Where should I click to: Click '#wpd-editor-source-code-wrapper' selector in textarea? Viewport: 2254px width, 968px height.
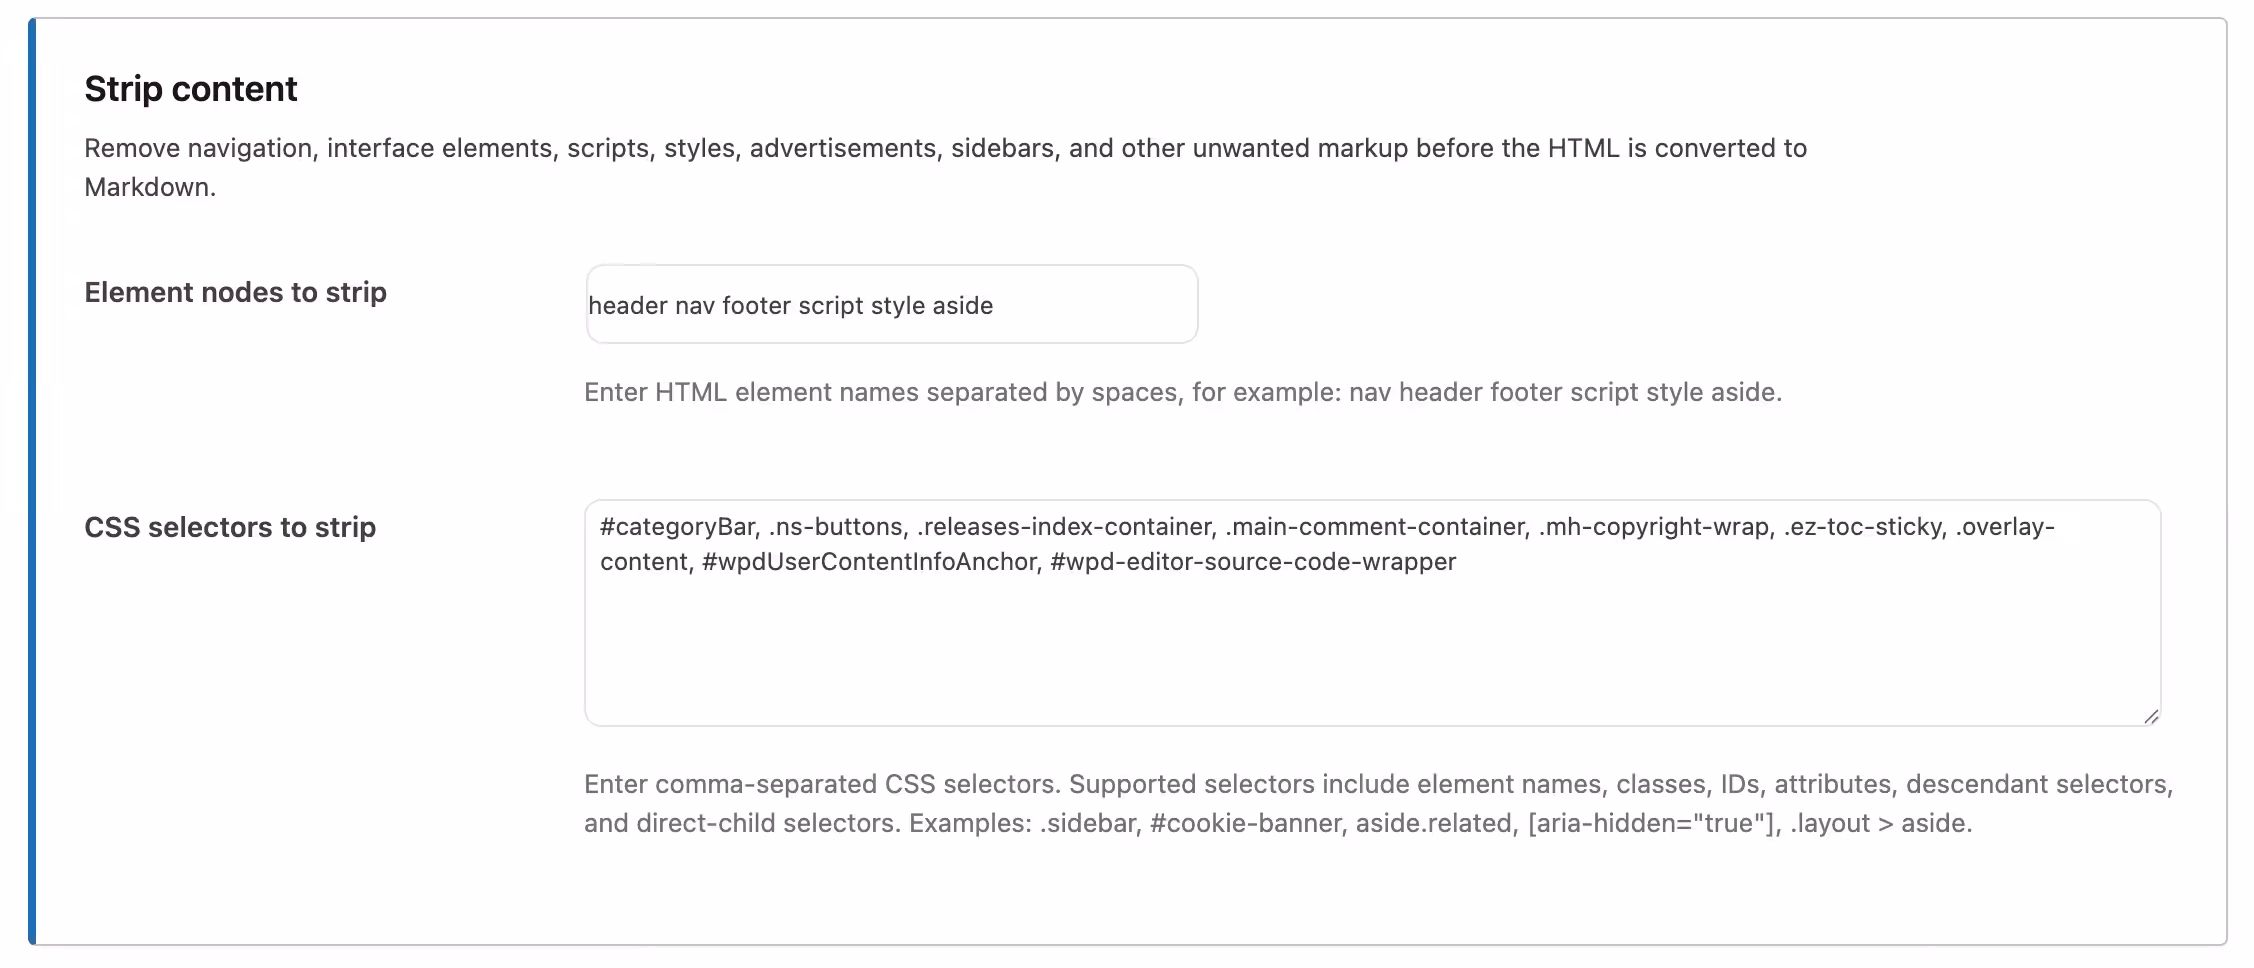coord(1253,562)
